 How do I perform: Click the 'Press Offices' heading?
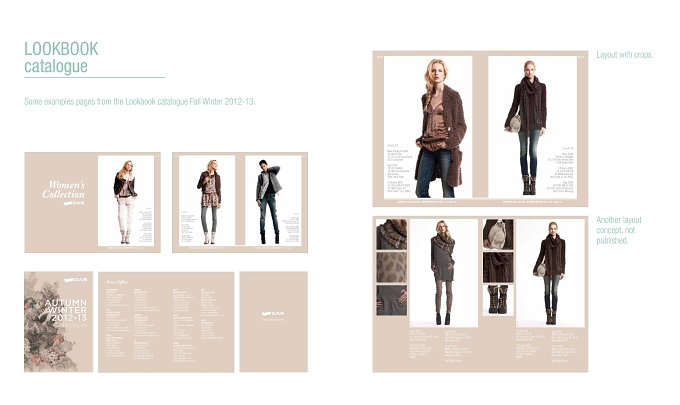tap(117, 282)
